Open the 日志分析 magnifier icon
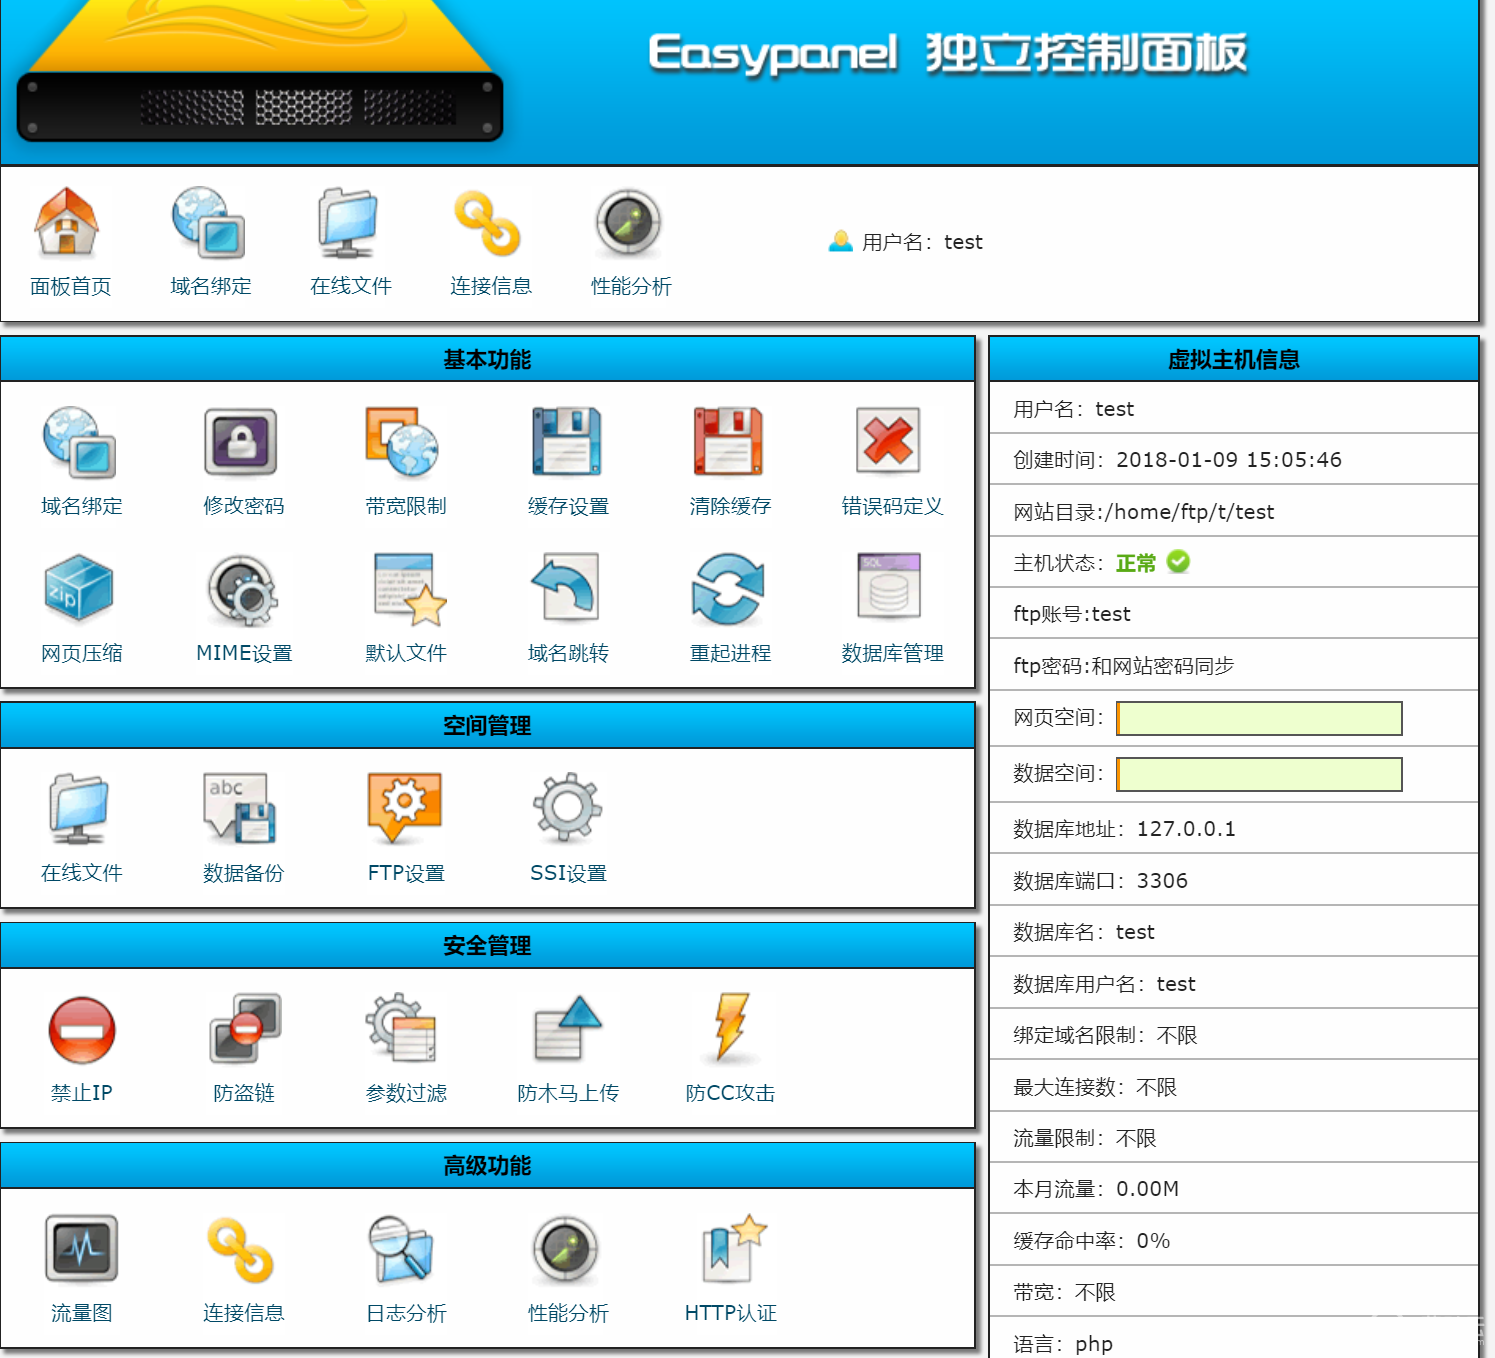 tap(403, 1249)
